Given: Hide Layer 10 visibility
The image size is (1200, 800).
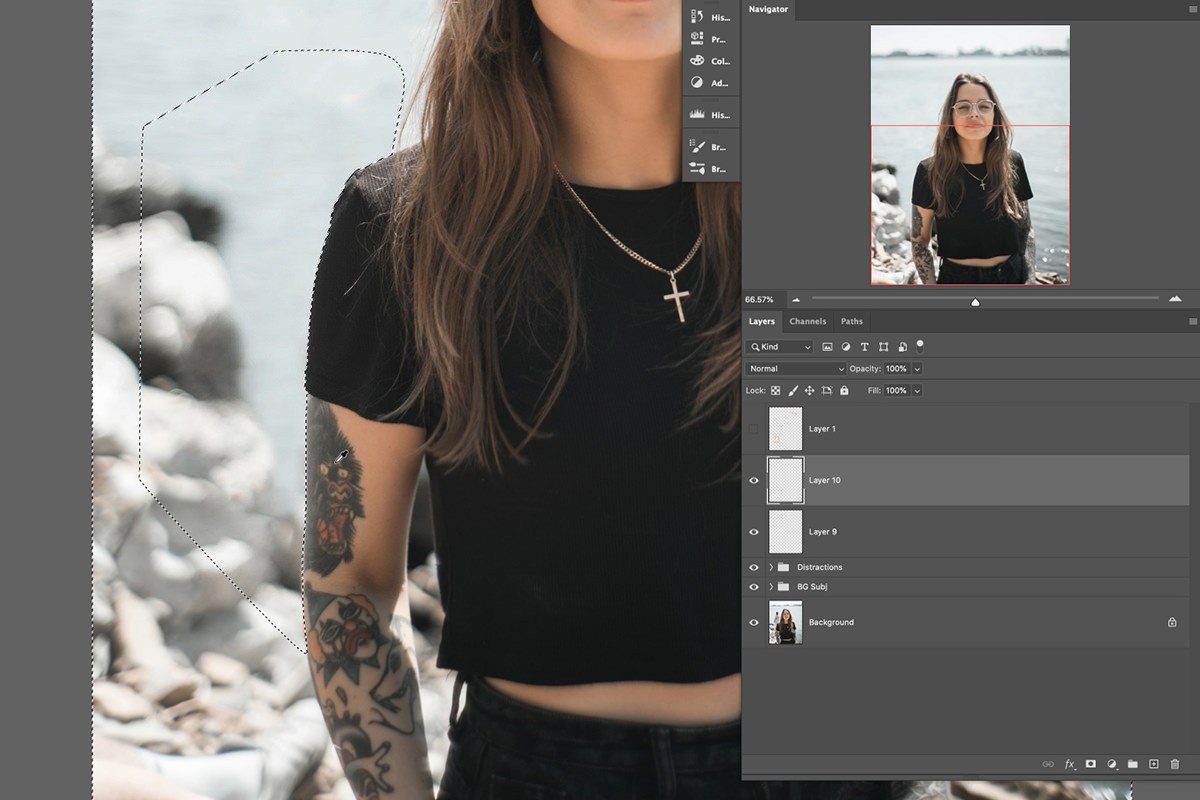Looking at the screenshot, I should coord(754,480).
